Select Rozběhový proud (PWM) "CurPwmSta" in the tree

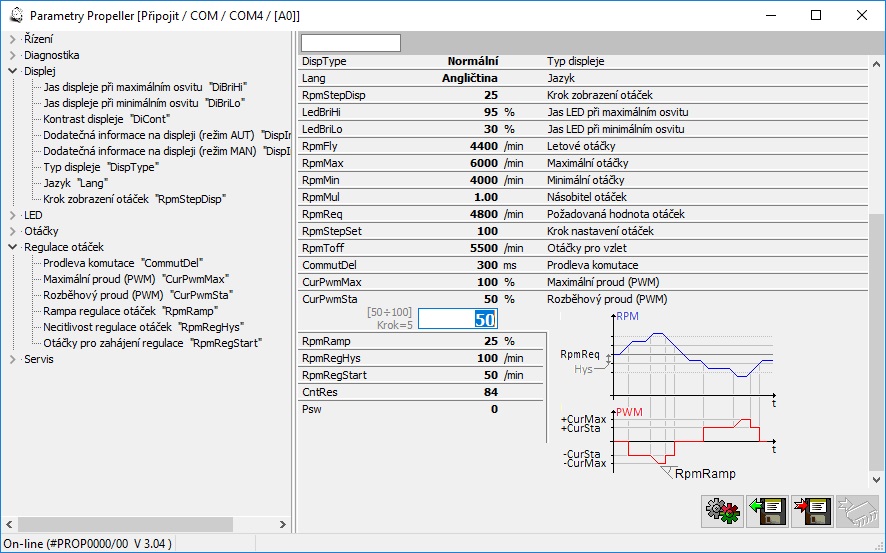(138, 295)
